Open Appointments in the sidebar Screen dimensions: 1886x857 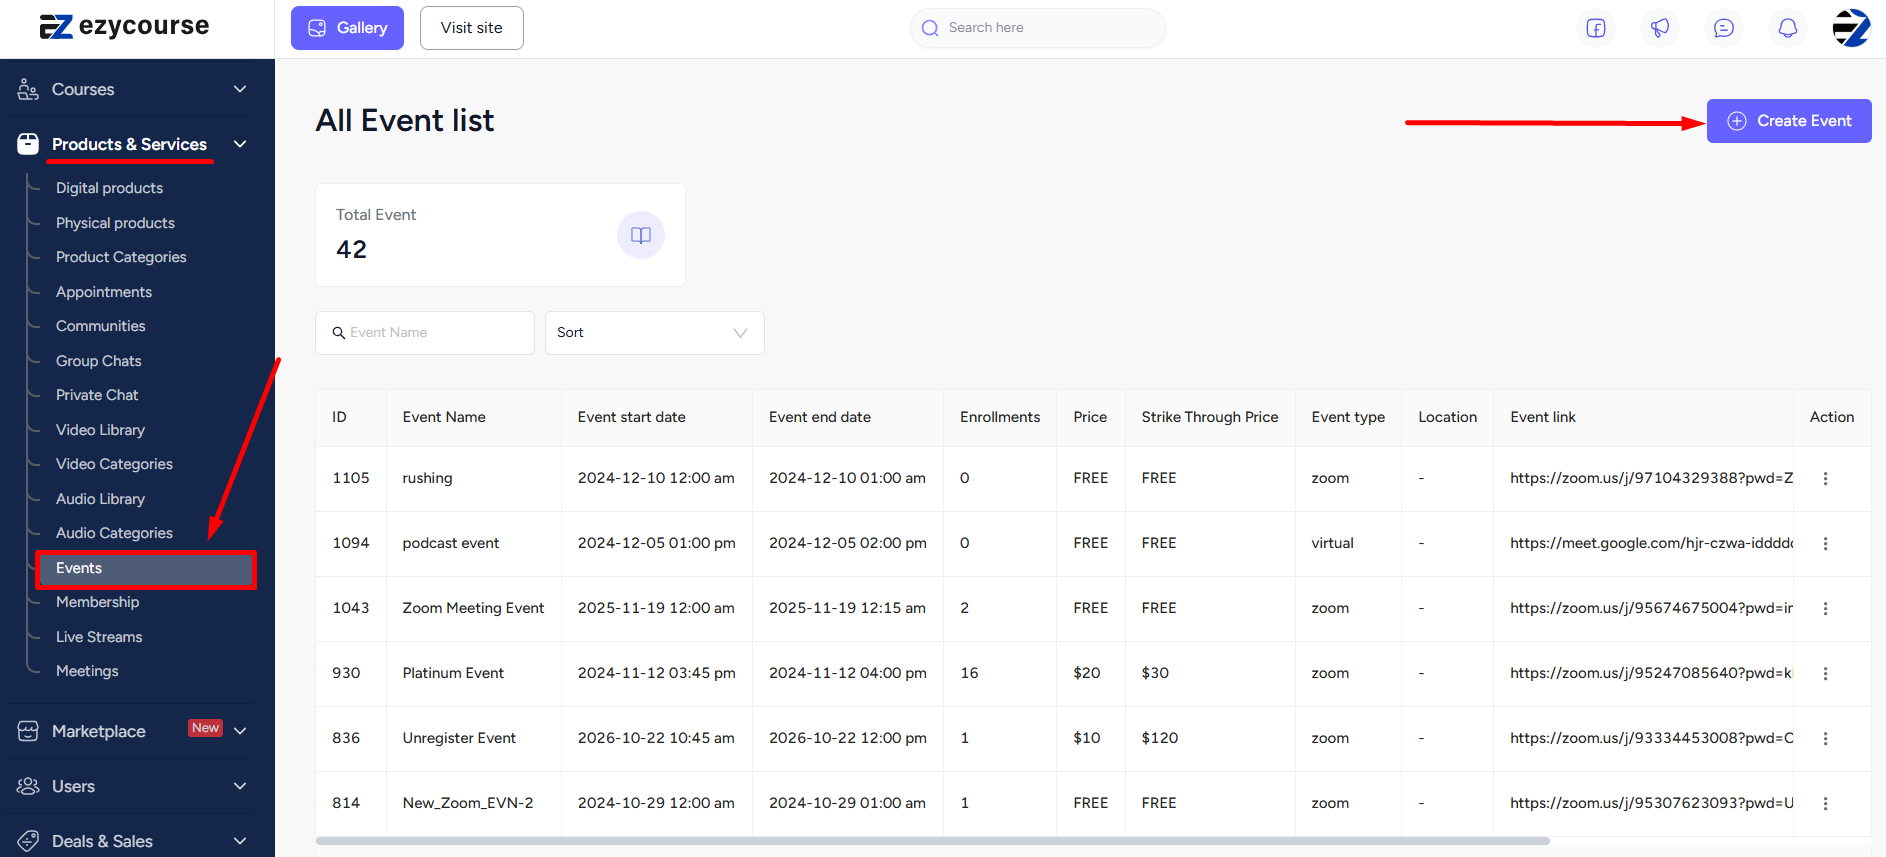pyautogui.click(x=104, y=292)
